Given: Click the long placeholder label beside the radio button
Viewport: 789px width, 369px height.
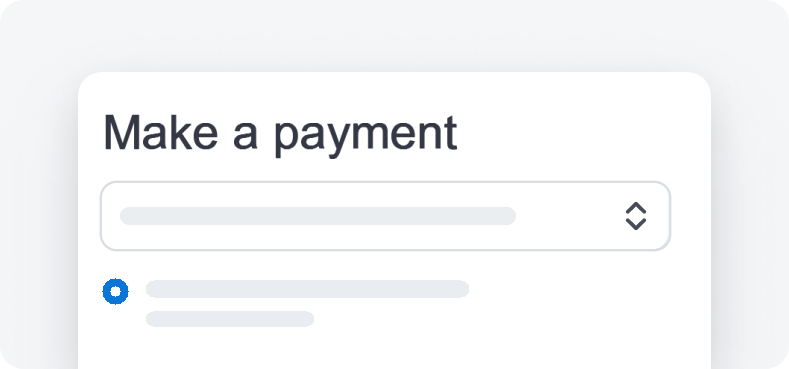Looking at the screenshot, I should (307, 289).
